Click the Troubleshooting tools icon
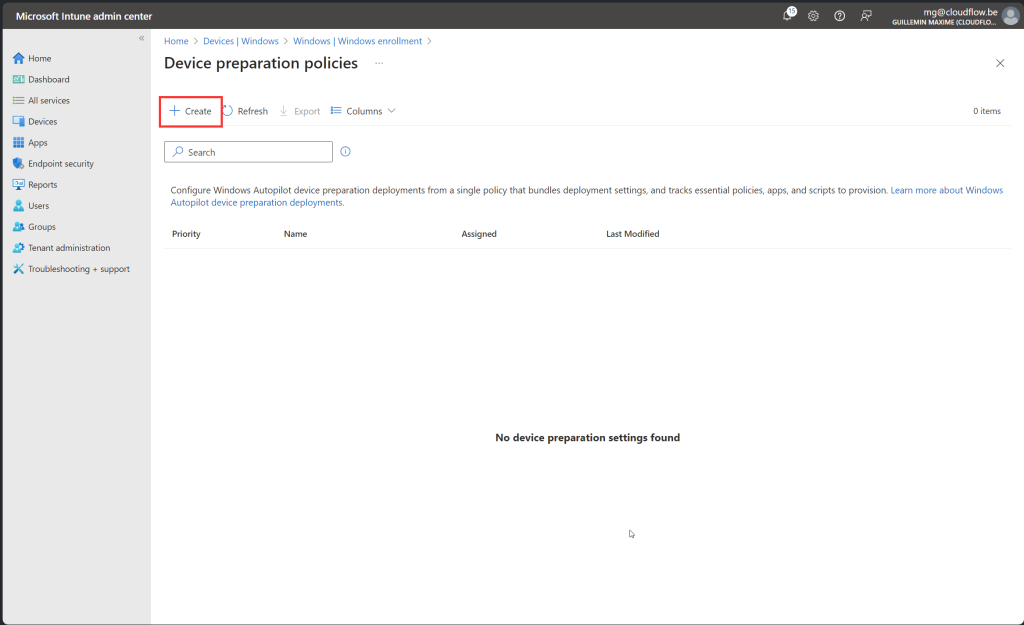The image size is (1024, 625). coord(18,268)
